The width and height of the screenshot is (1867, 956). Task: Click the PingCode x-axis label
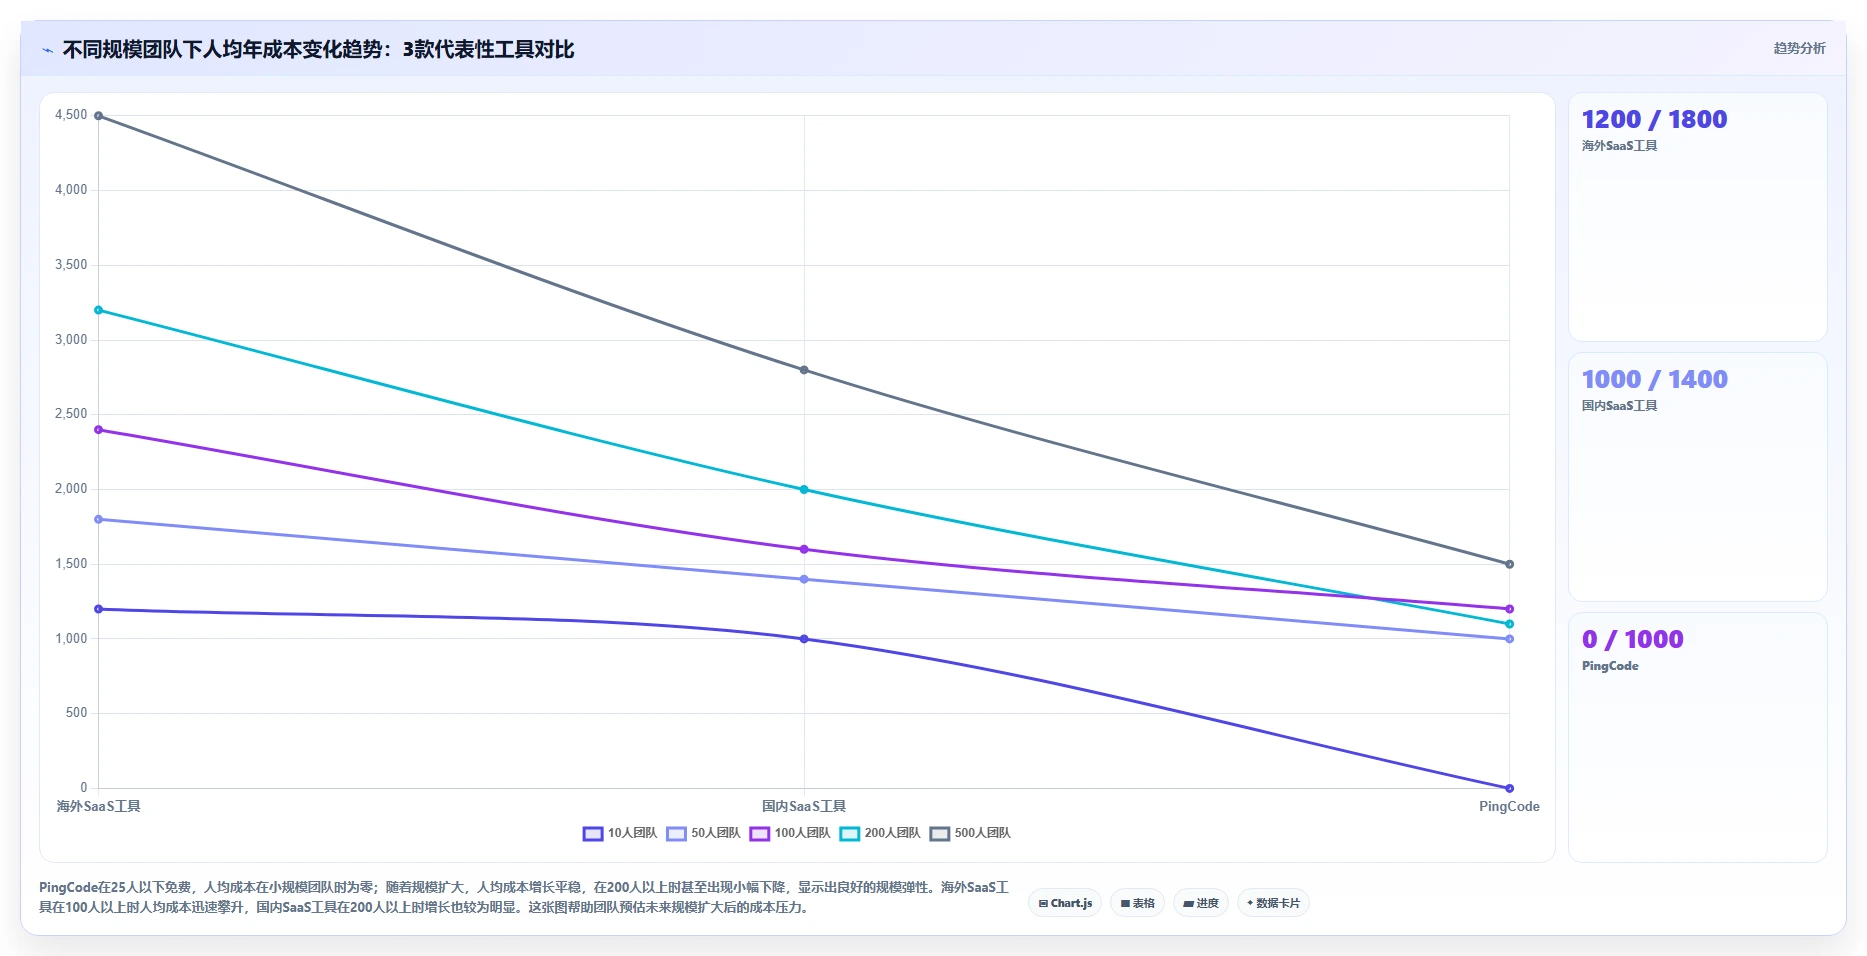(1509, 806)
